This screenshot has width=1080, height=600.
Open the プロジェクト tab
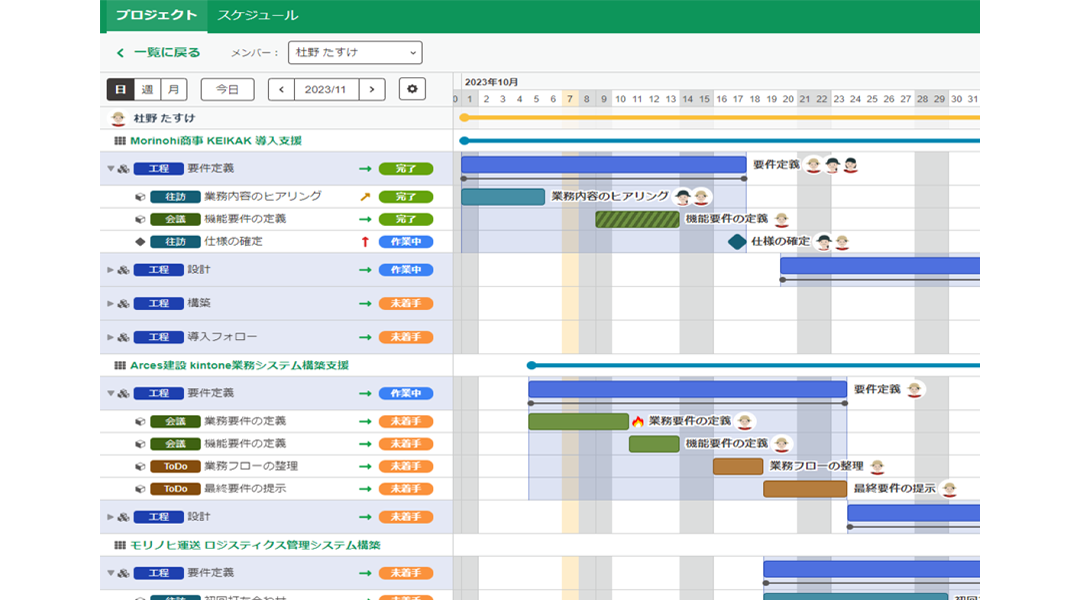[x=156, y=15]
